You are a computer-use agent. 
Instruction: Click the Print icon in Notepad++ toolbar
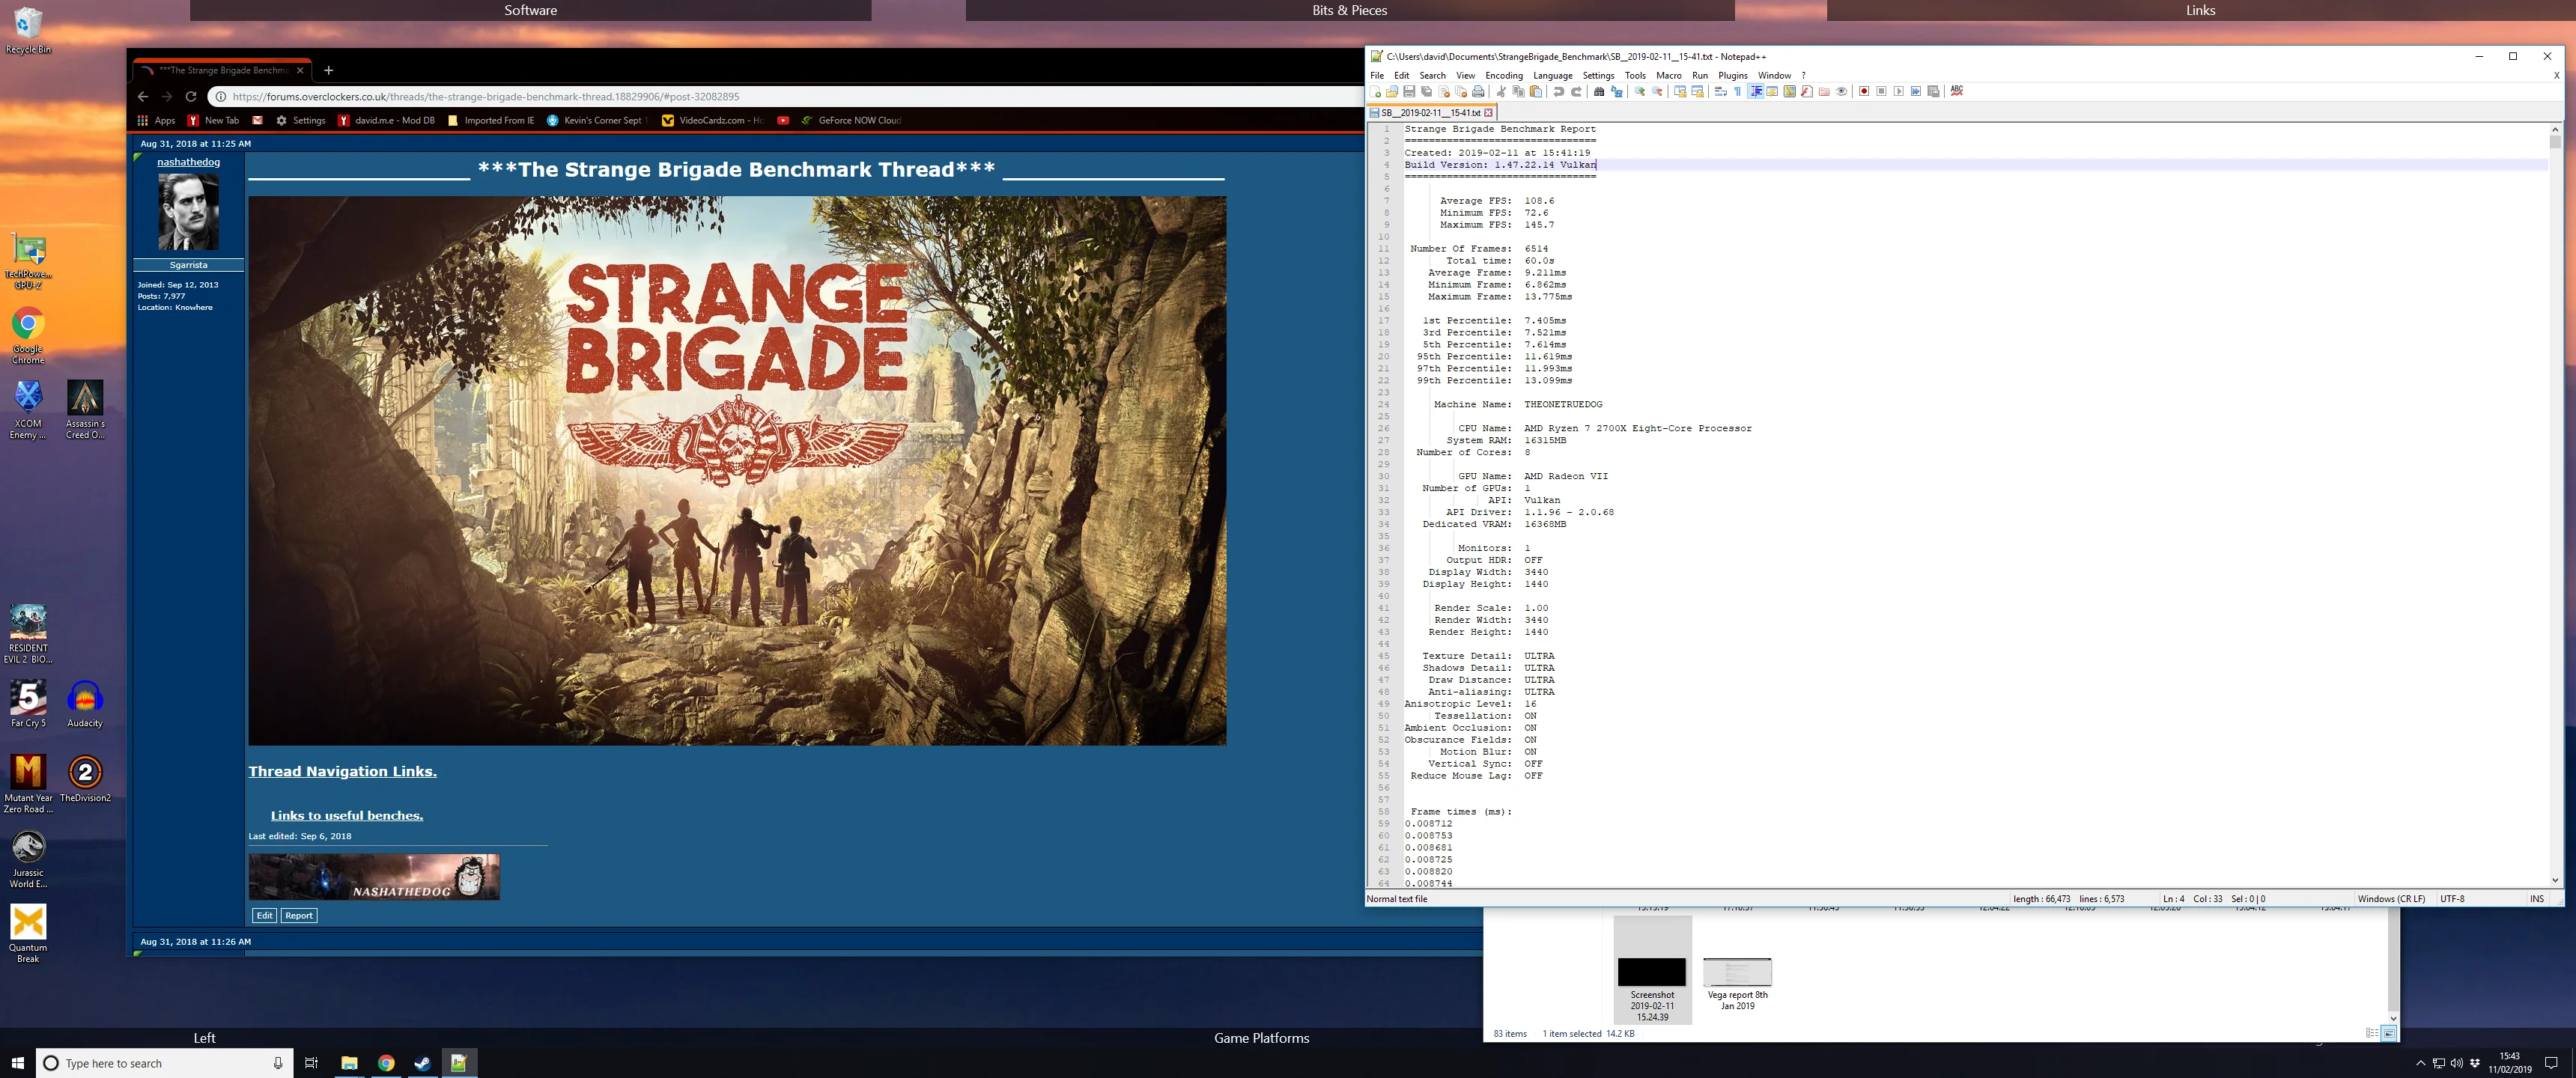1478,91
